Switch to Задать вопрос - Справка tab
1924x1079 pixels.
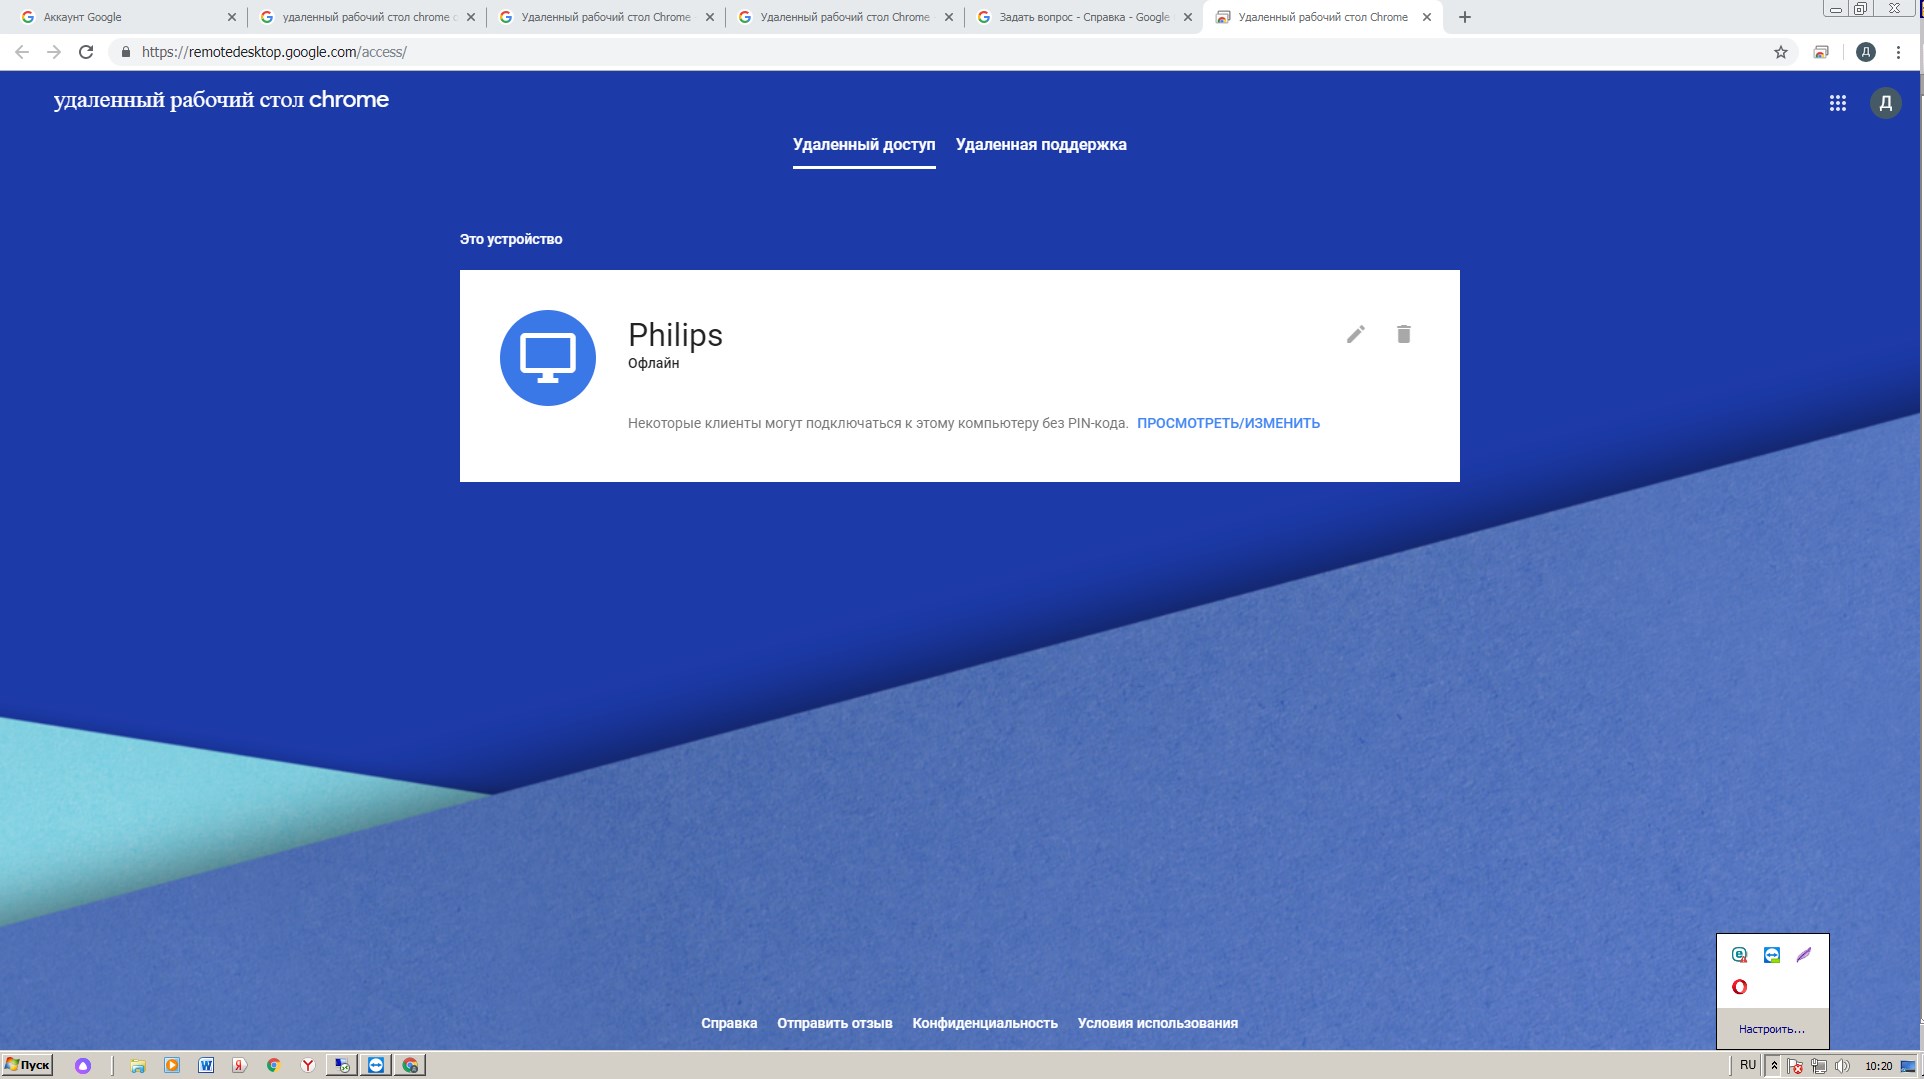[1083, 17]
